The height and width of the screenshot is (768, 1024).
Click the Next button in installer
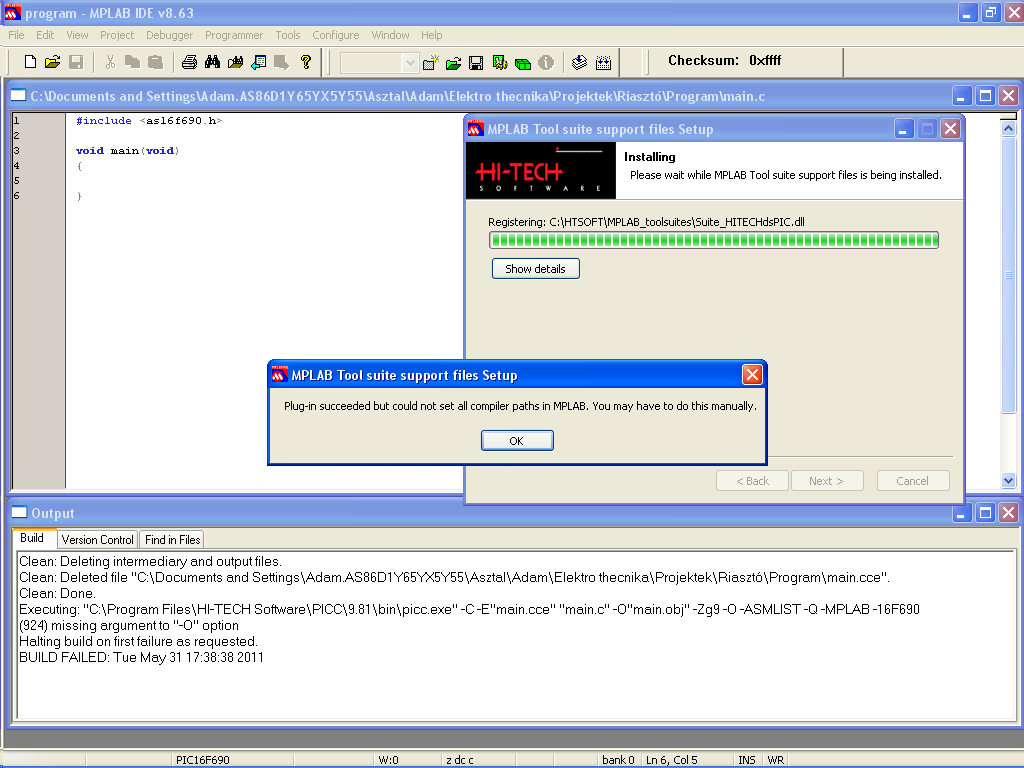click(x=827, y=481)
